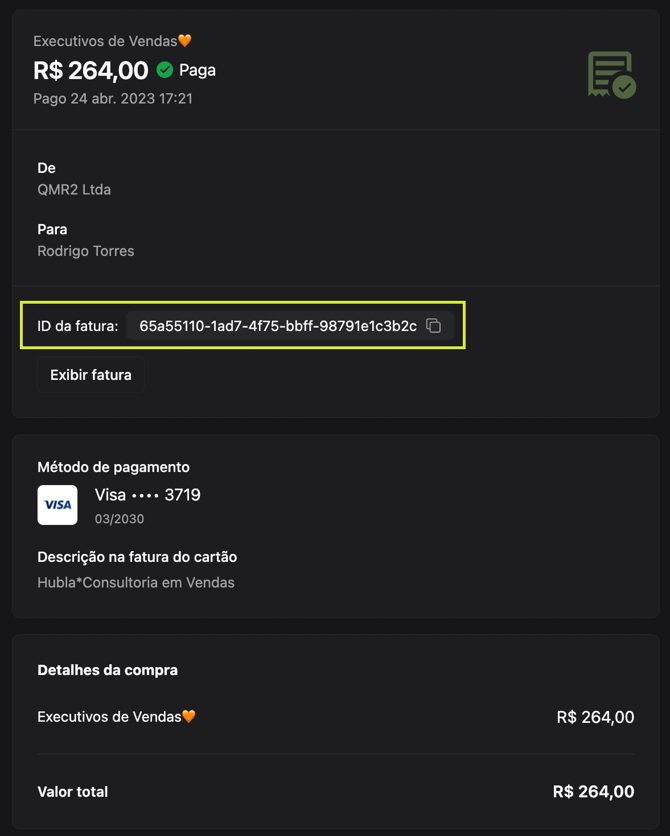Viewport: 670px width, 836px height.
Task: Click the header amount R$ 264,00
Action: click(91, 70)
